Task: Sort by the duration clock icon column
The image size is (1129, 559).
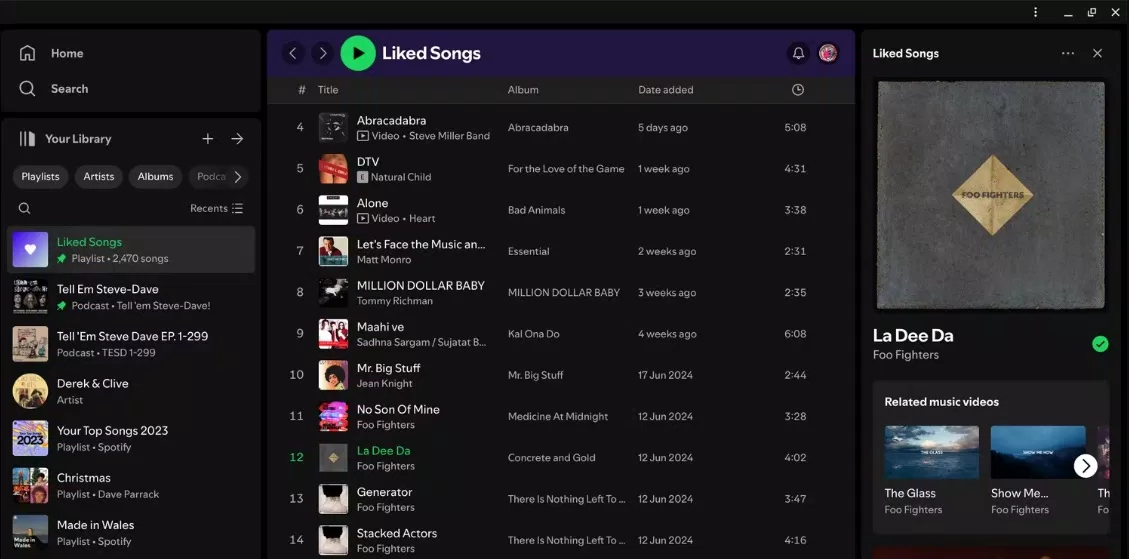Action: coord(797,90)
